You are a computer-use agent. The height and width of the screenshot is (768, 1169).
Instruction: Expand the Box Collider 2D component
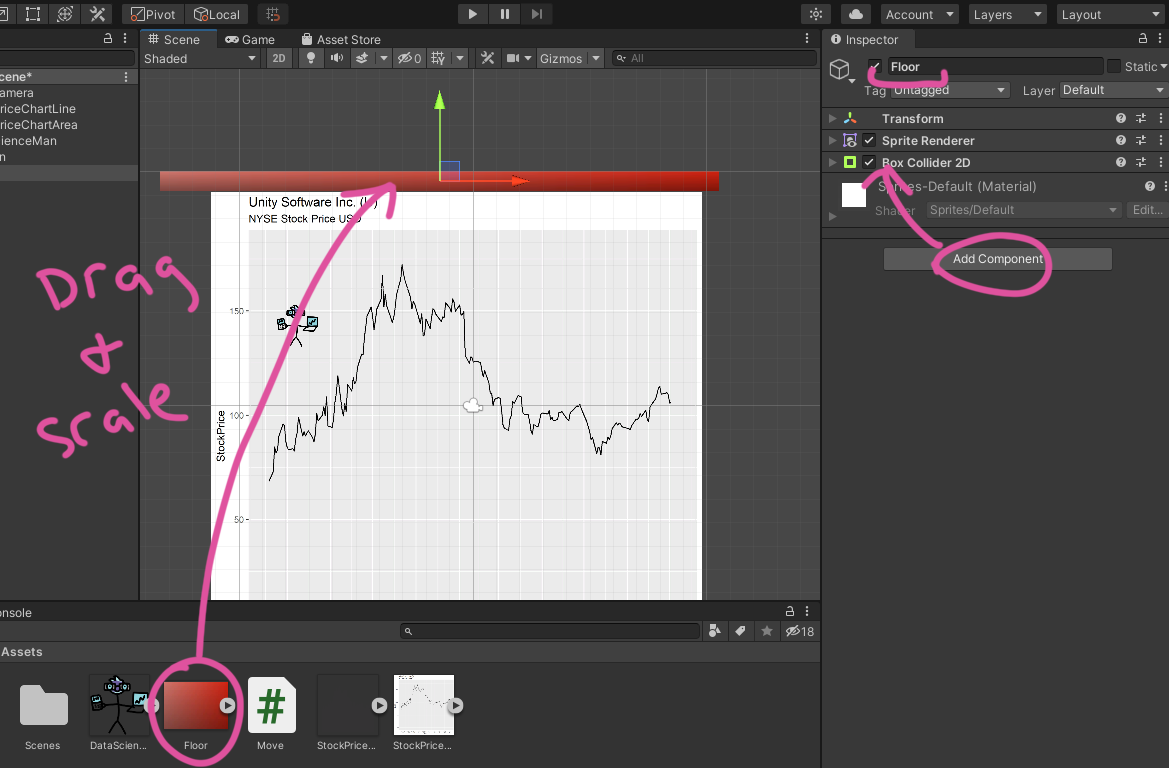832,162
